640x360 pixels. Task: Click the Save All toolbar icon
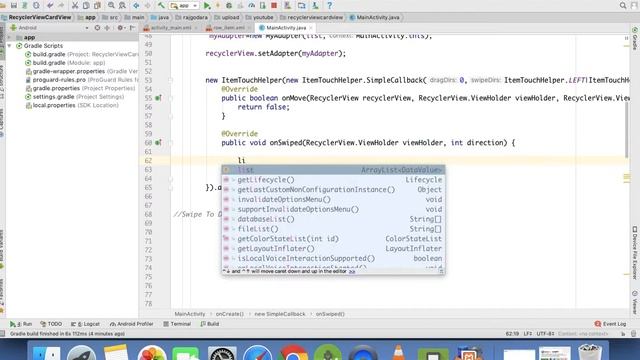tap(14, 5)
